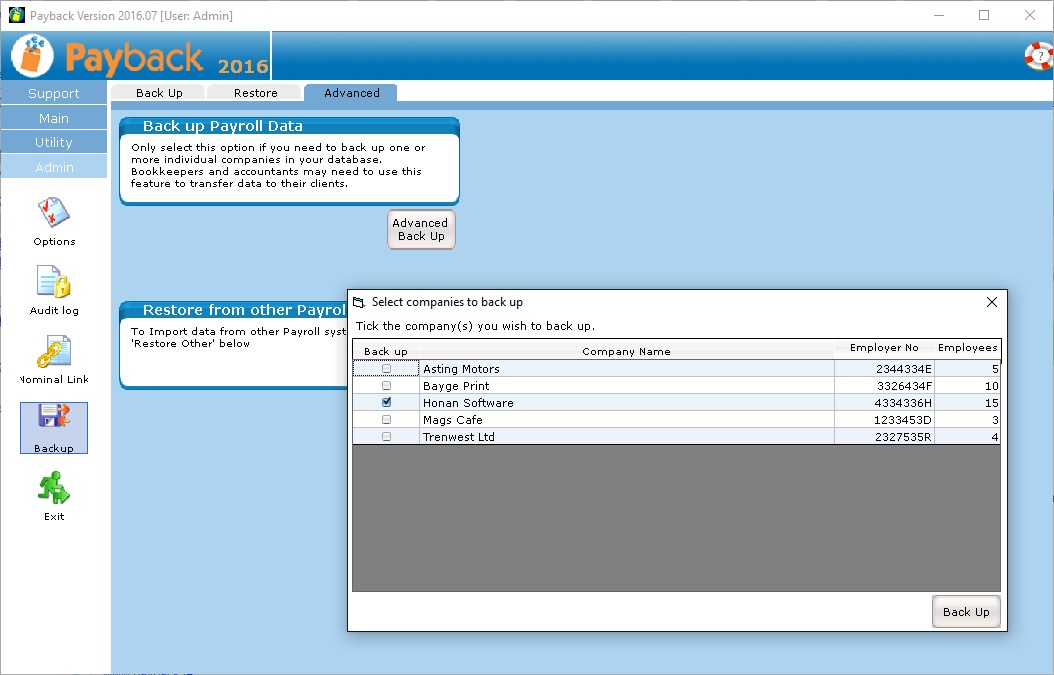Click Back Up button in dialog
This screenshot has height=675, width=1054.
tap(966, 612)
